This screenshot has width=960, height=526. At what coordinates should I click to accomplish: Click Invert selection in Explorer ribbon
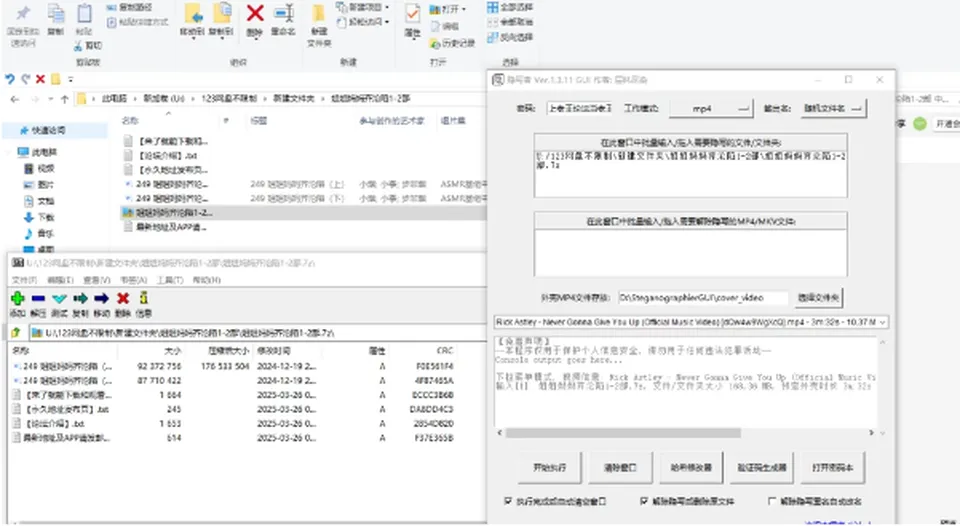tap(509, 37)
